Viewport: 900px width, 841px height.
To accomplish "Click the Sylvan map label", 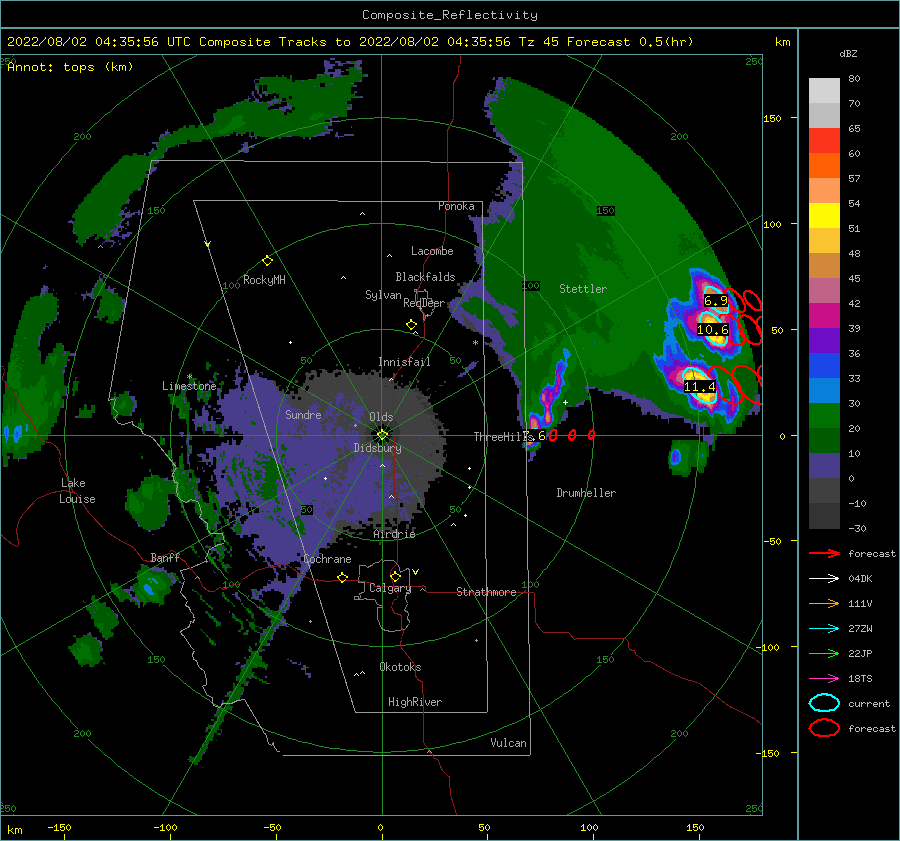I will tap(383, 295).
